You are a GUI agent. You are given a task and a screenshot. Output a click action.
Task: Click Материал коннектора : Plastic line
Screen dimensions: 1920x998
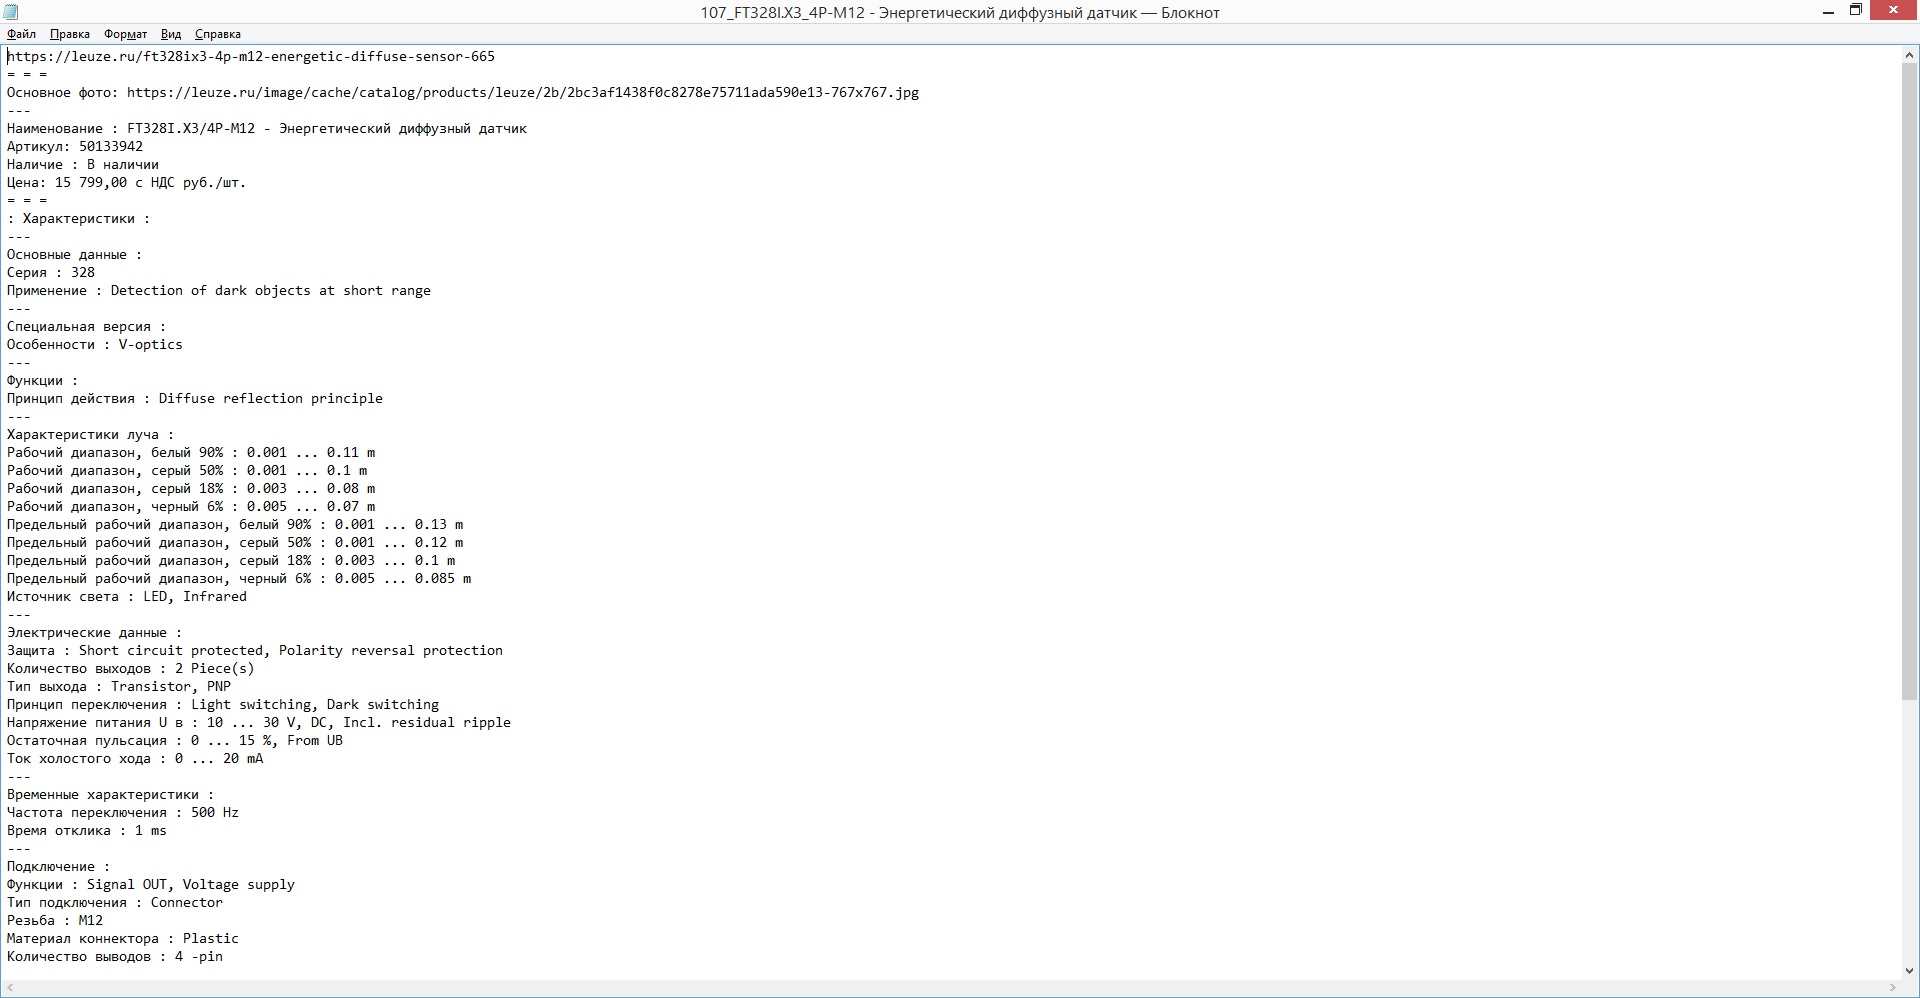coord(123,938)
